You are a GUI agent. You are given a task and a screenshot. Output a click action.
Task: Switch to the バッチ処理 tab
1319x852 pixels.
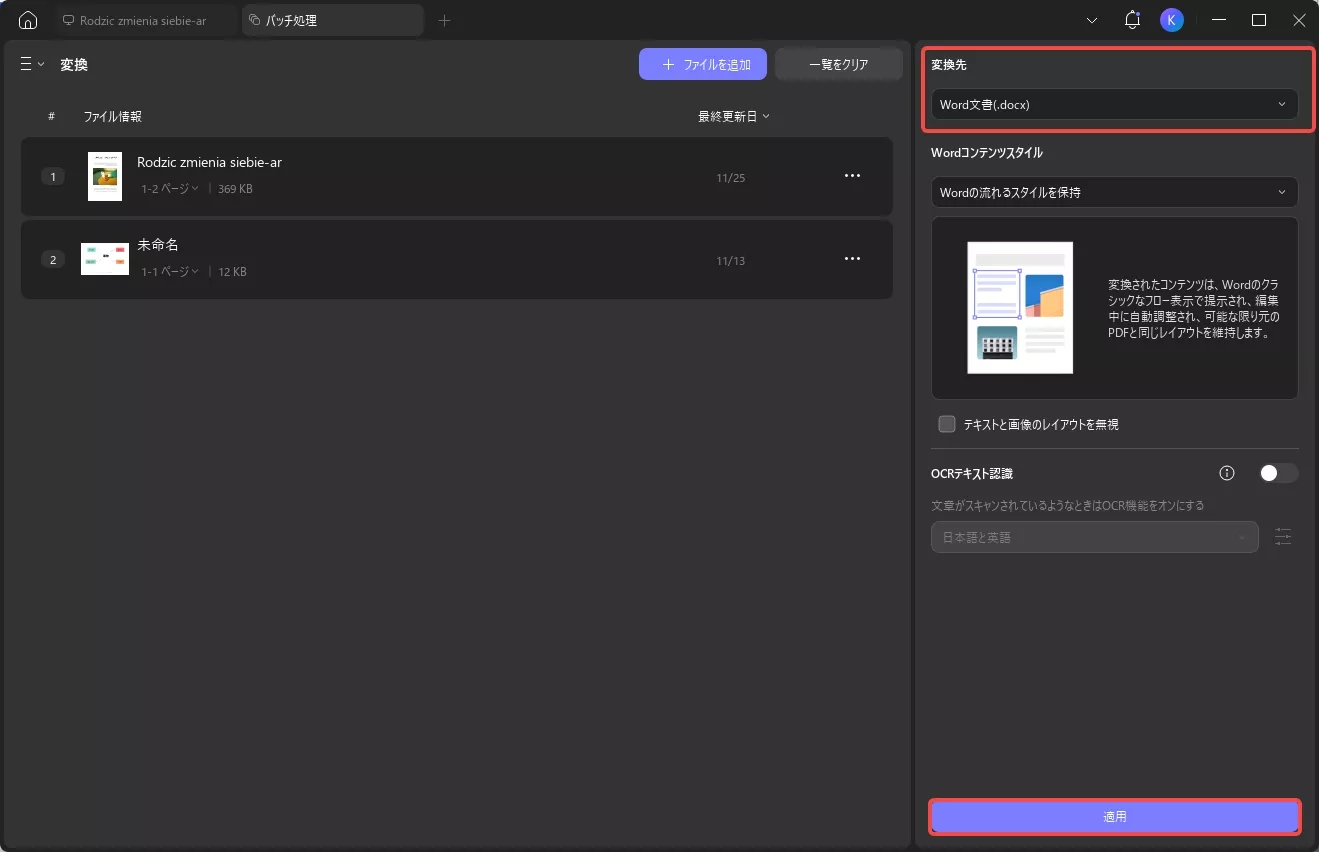(330, 19)
